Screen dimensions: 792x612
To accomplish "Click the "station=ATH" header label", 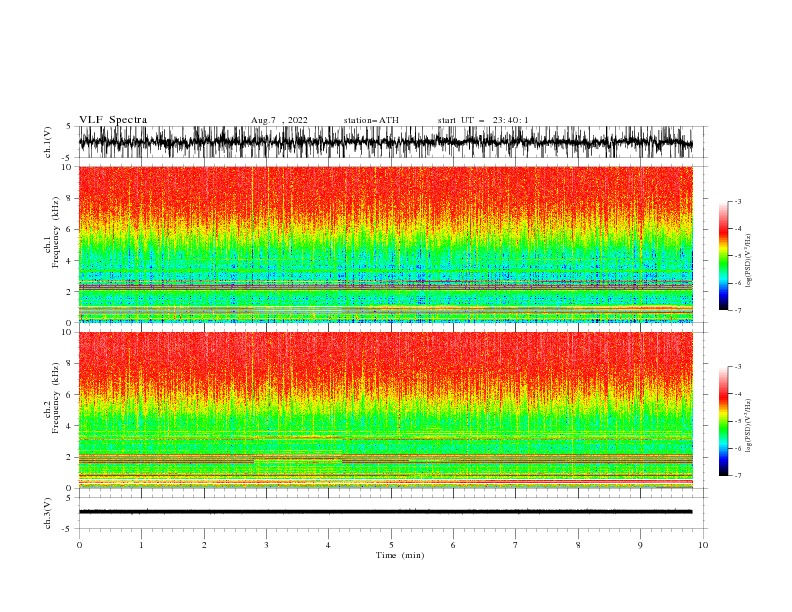I will click(371, 120).
